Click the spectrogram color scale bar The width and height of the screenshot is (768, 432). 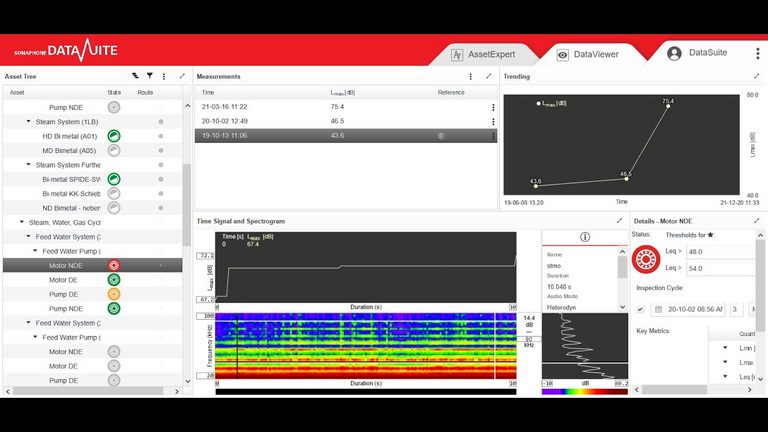[x=584, y=391]
